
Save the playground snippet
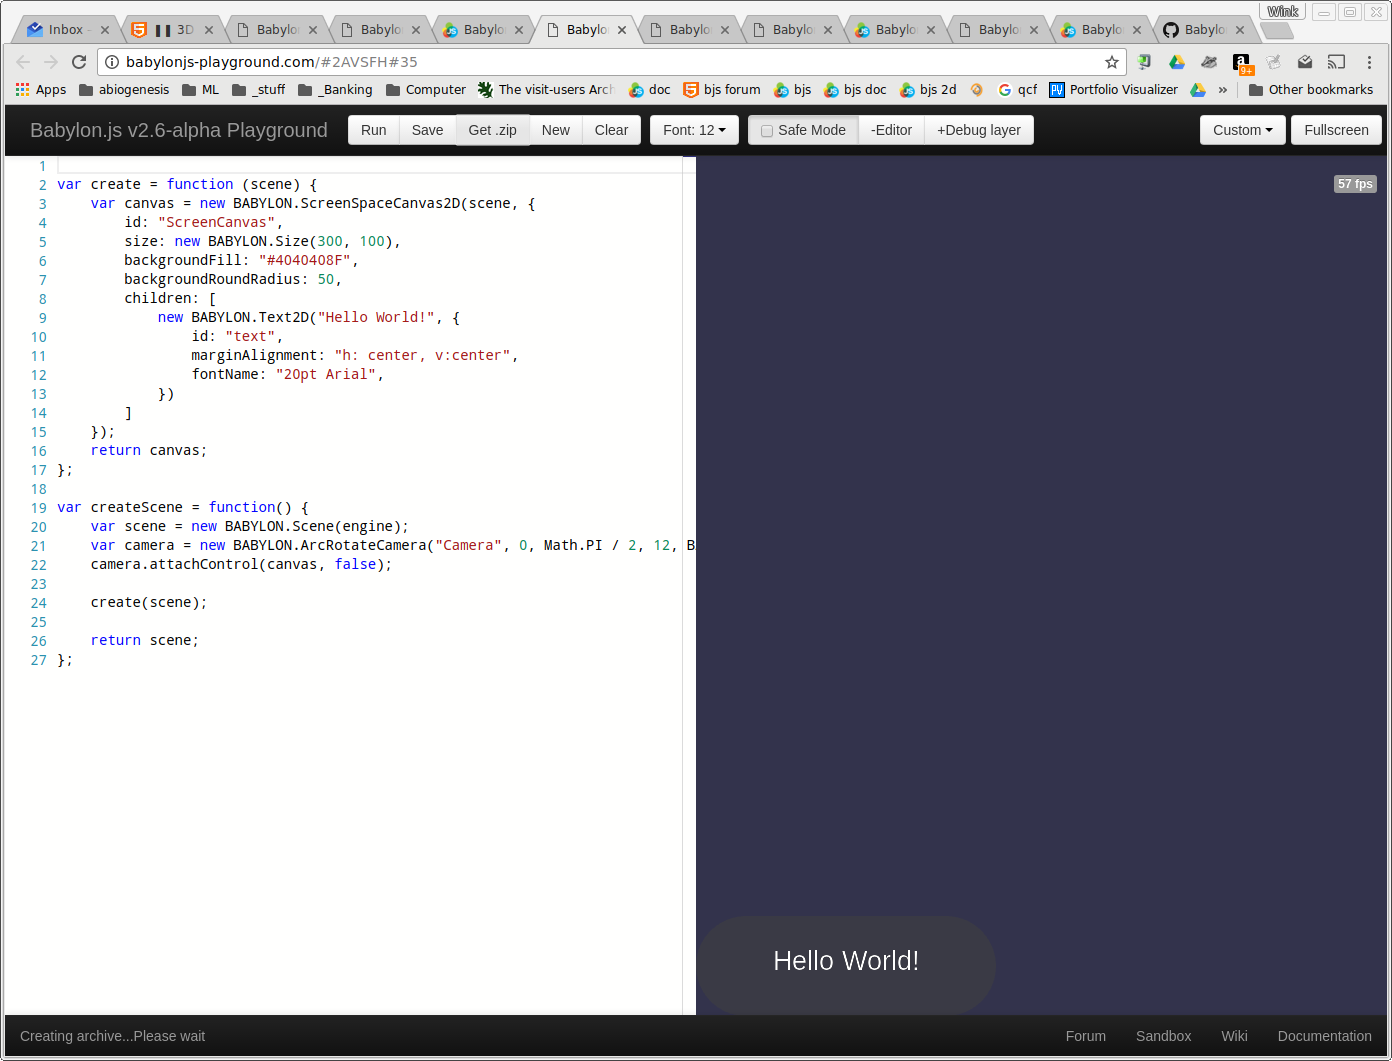[x=427, y=130]
